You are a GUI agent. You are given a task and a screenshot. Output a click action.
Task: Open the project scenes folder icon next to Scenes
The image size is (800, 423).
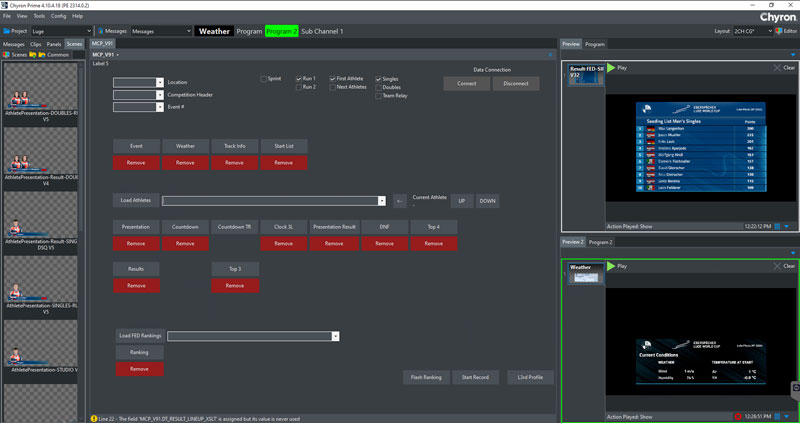point(33,55)
